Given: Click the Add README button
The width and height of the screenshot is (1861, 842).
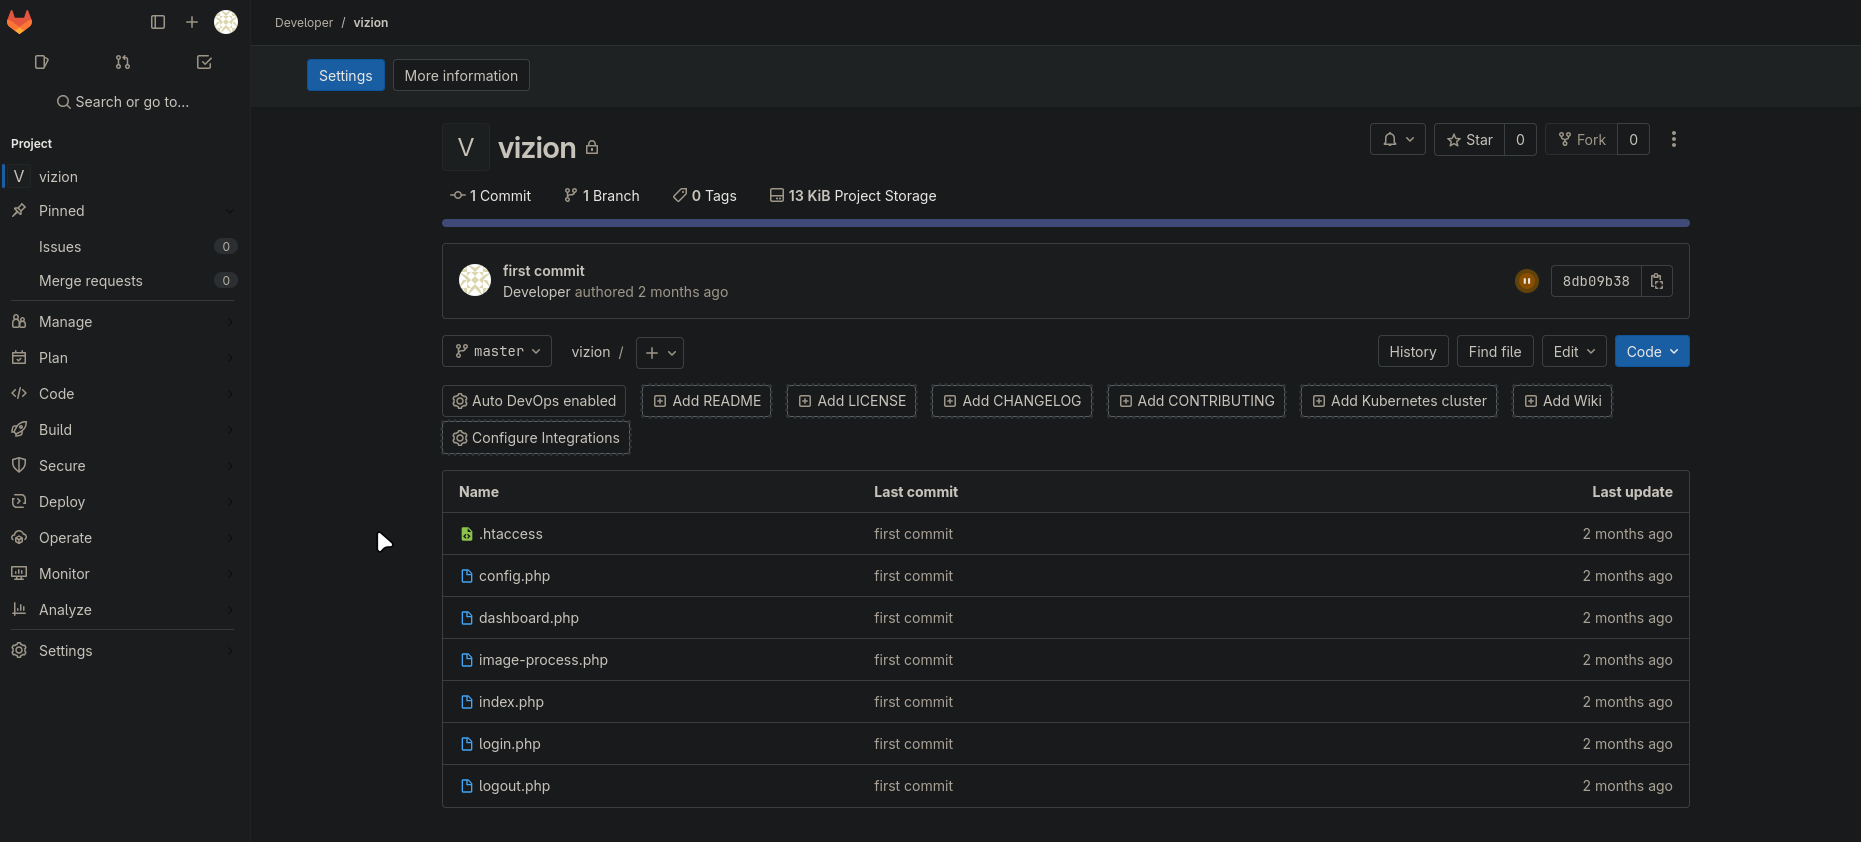Looking at the screenshot, I should (x=706, y=401).
